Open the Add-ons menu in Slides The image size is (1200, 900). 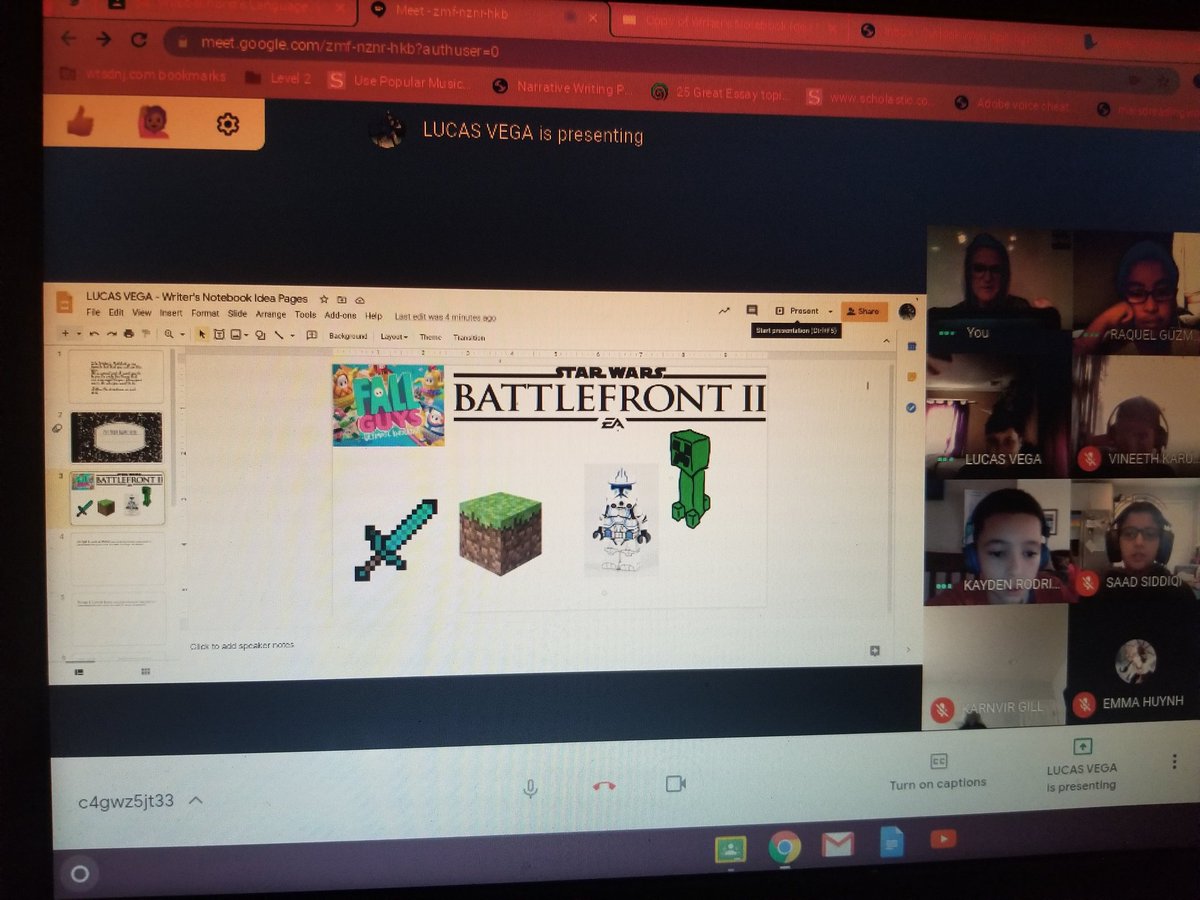(x=340, y=315)
